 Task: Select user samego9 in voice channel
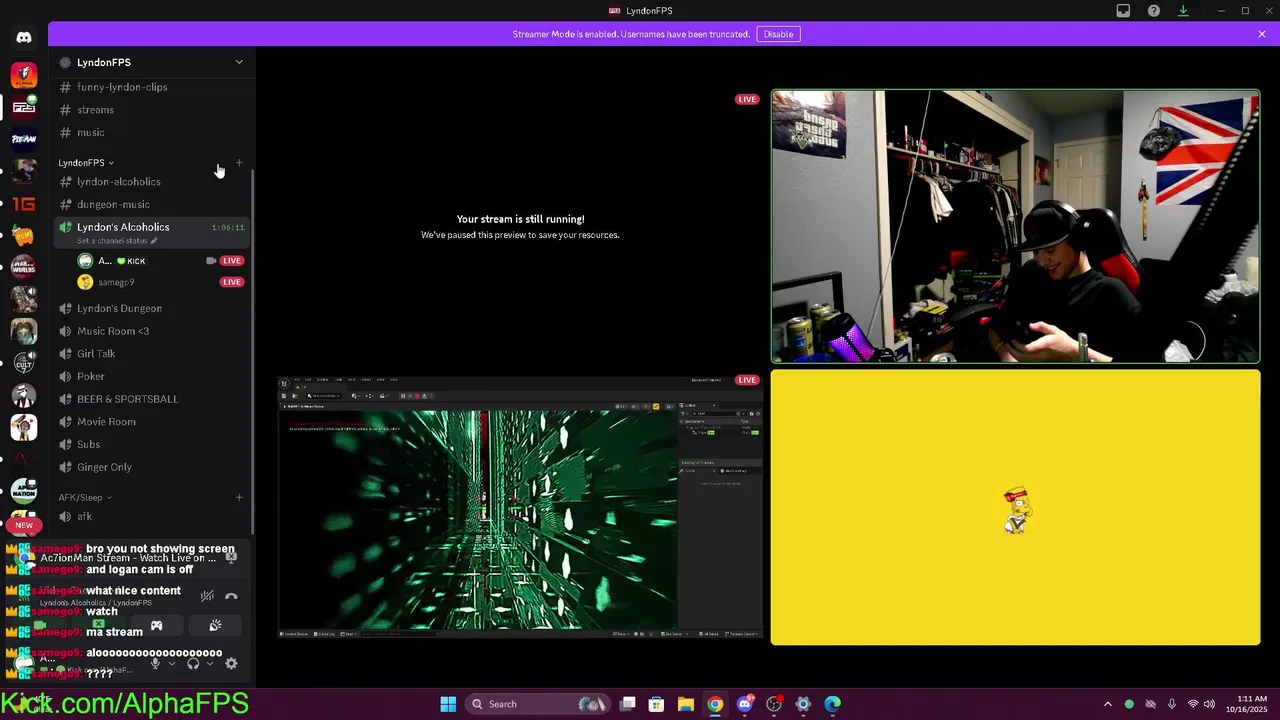coord(160,282)
